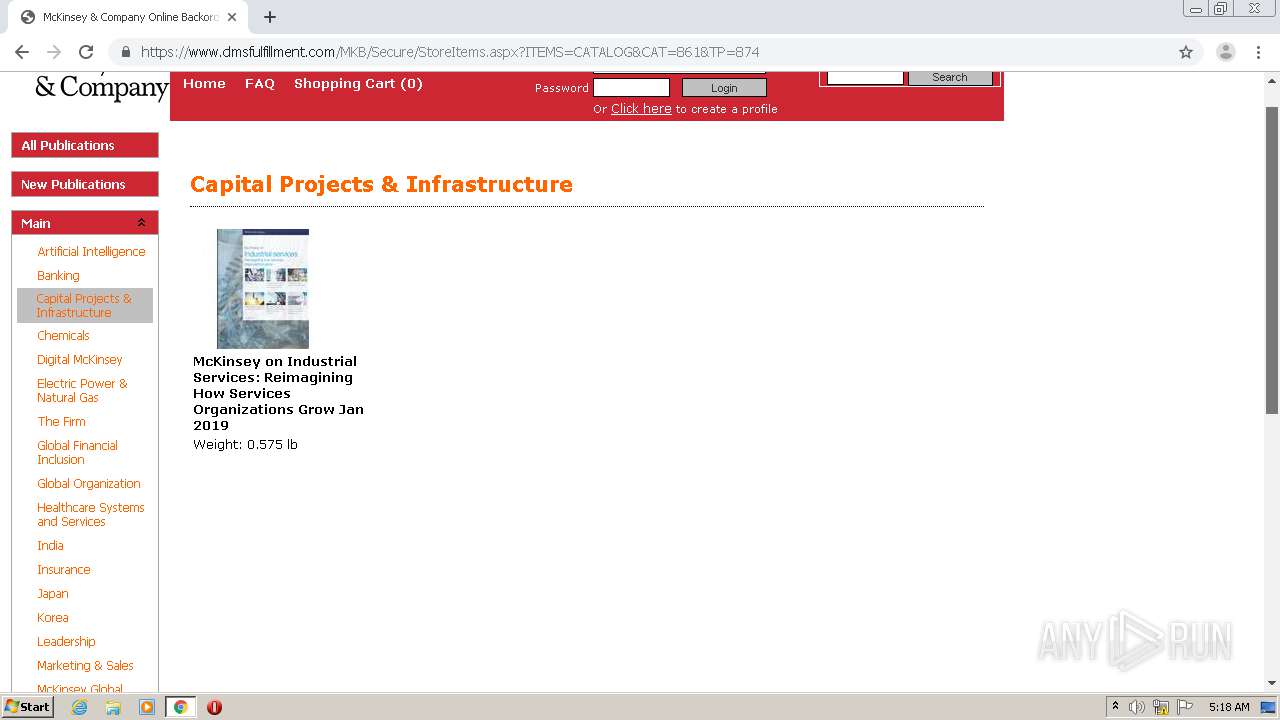This screenshot has width=1280, height=720.
Task: Follow 'Click here' to create a profile
Action: pyautogui.click(x=641, y=109)
